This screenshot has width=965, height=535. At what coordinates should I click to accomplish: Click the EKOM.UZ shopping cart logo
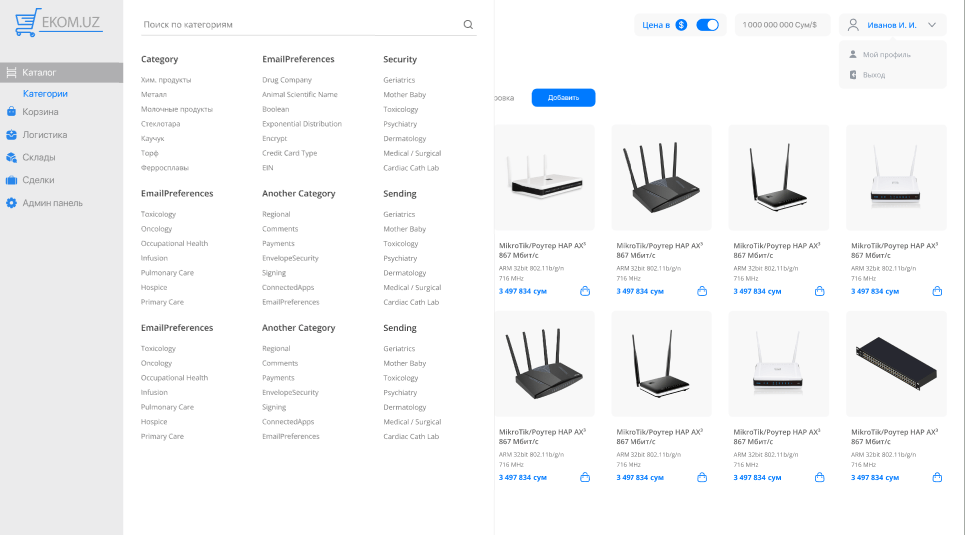tap(58, 22)
